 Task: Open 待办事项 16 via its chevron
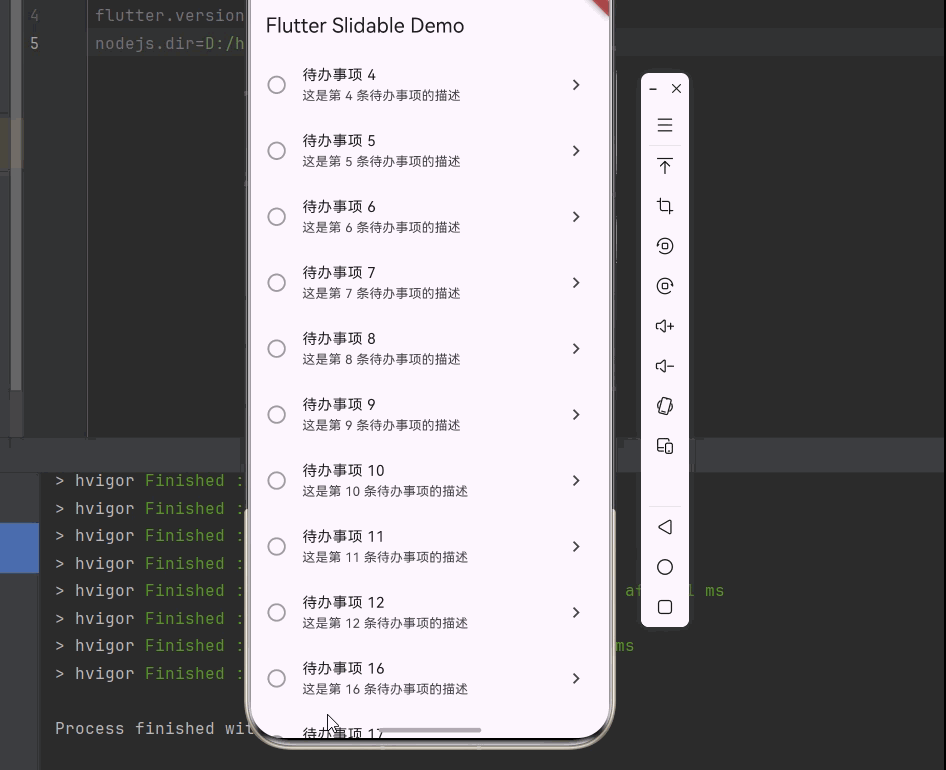pos(576,678)
